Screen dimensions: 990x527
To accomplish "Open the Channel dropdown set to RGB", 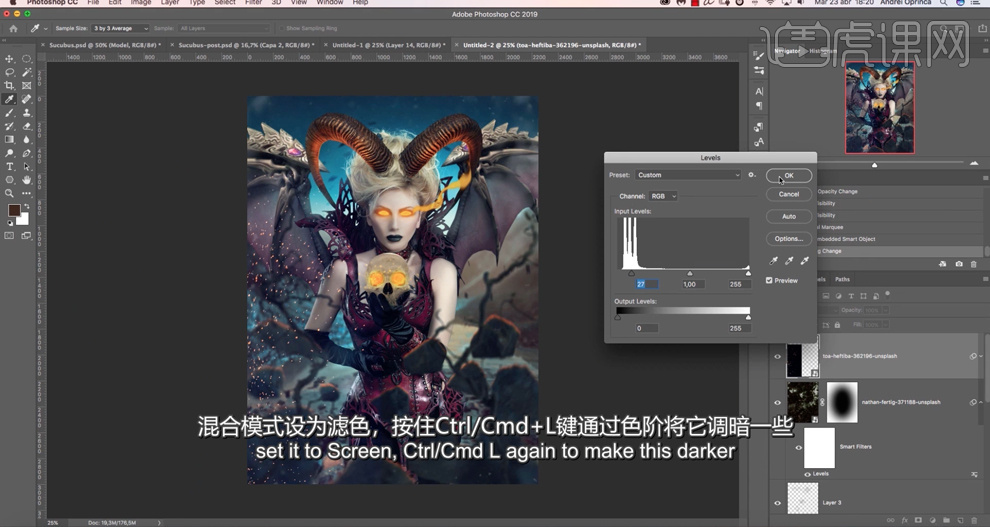I will coord(662,196).
